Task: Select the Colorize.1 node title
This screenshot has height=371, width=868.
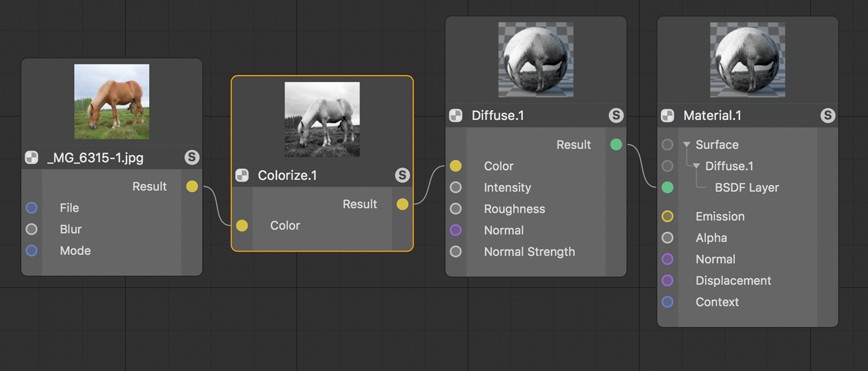Action: [287, 176]
